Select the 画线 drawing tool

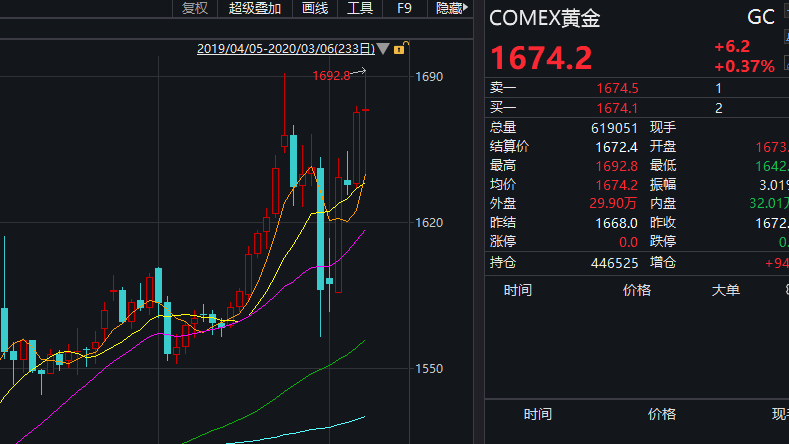[x=315, y=8]
